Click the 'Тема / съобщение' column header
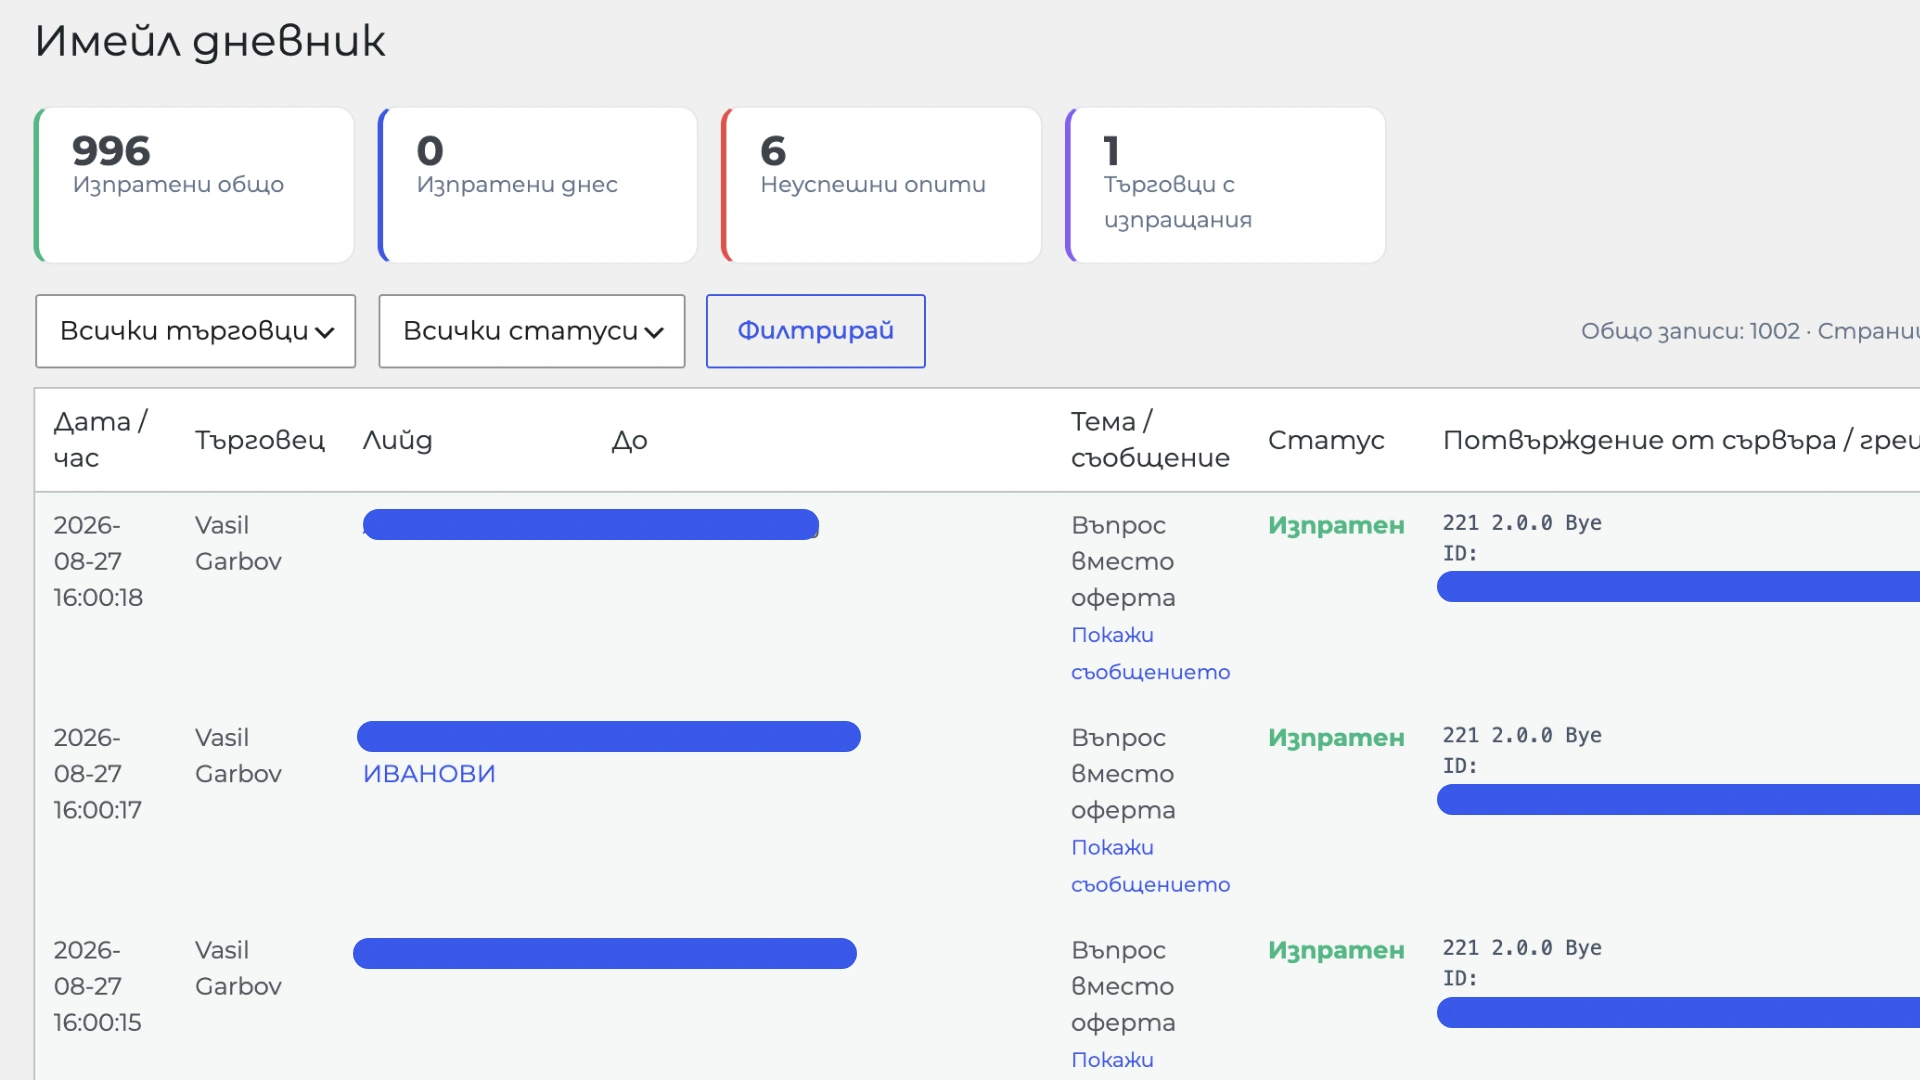 [x=1150, y=440]
